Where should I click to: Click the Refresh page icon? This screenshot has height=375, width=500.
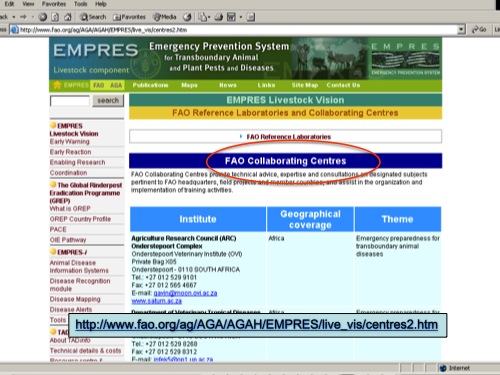(x=55, y=17)
